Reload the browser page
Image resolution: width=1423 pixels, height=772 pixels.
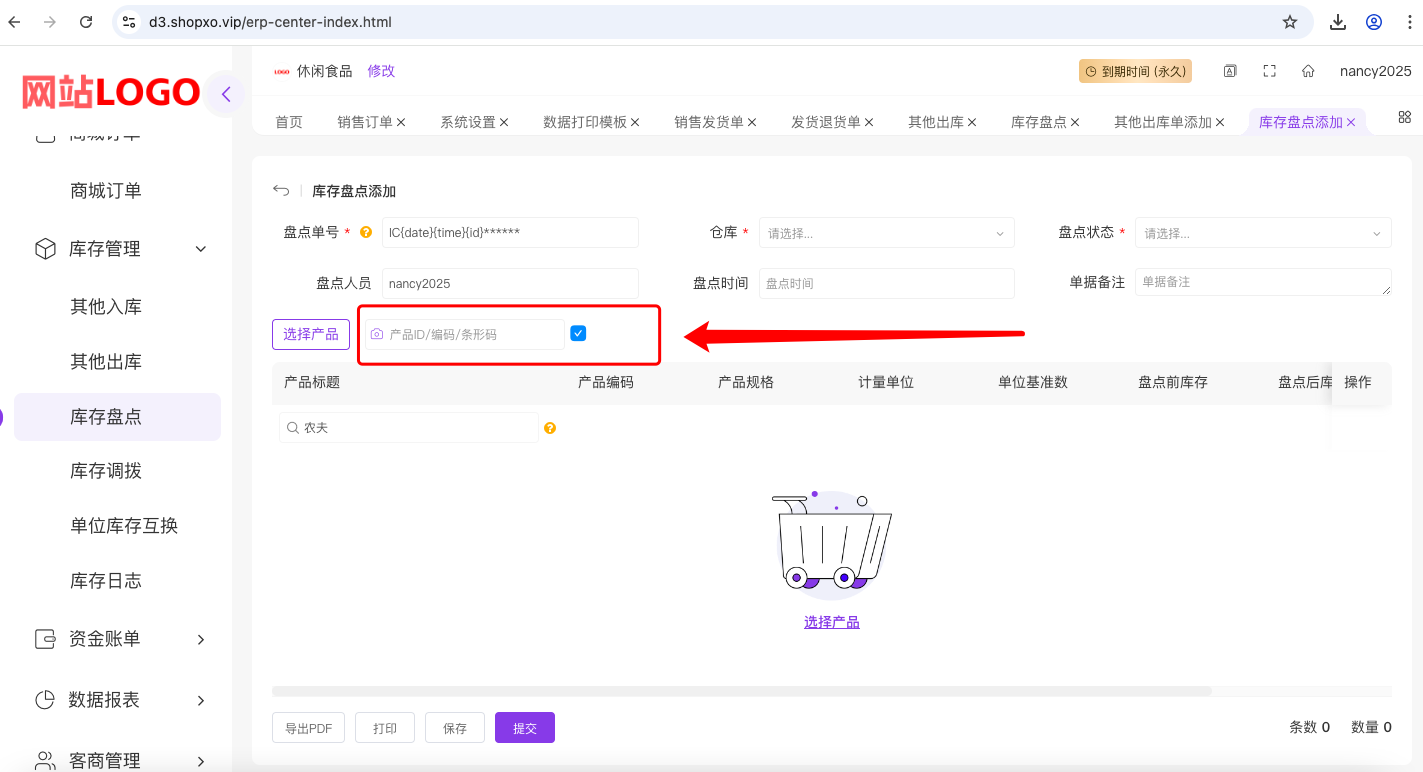[x=86, y=22]
